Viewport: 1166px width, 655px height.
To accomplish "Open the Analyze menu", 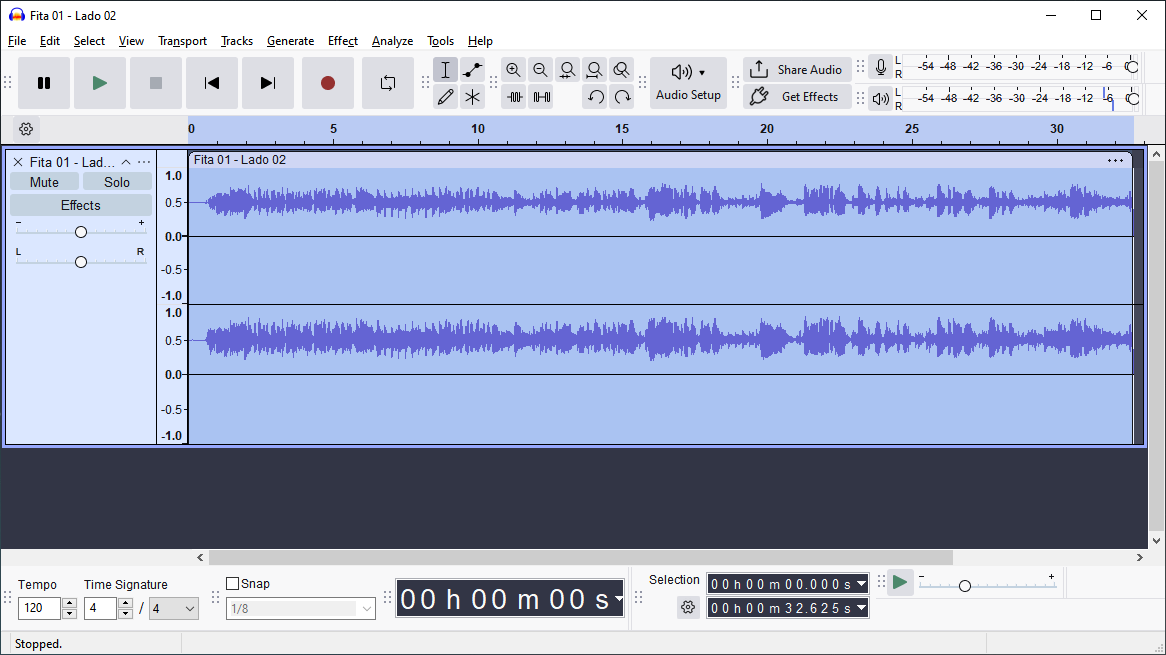I will pos(393,41).
